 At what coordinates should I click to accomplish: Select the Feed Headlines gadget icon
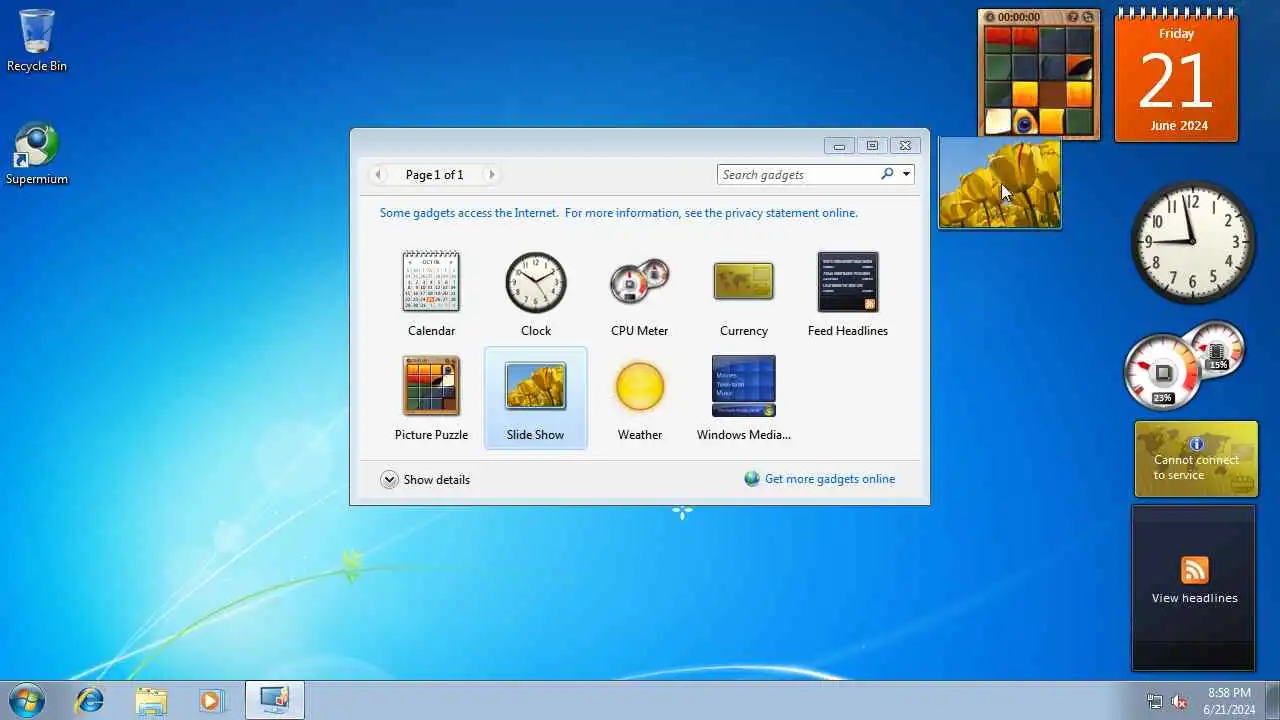(x=847, y=282)
